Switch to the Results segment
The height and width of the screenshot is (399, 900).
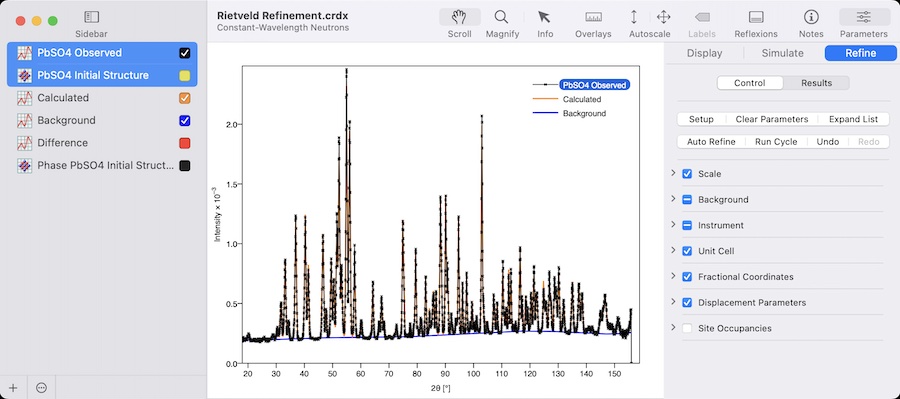pyautogui.click(x=816, y=83)
